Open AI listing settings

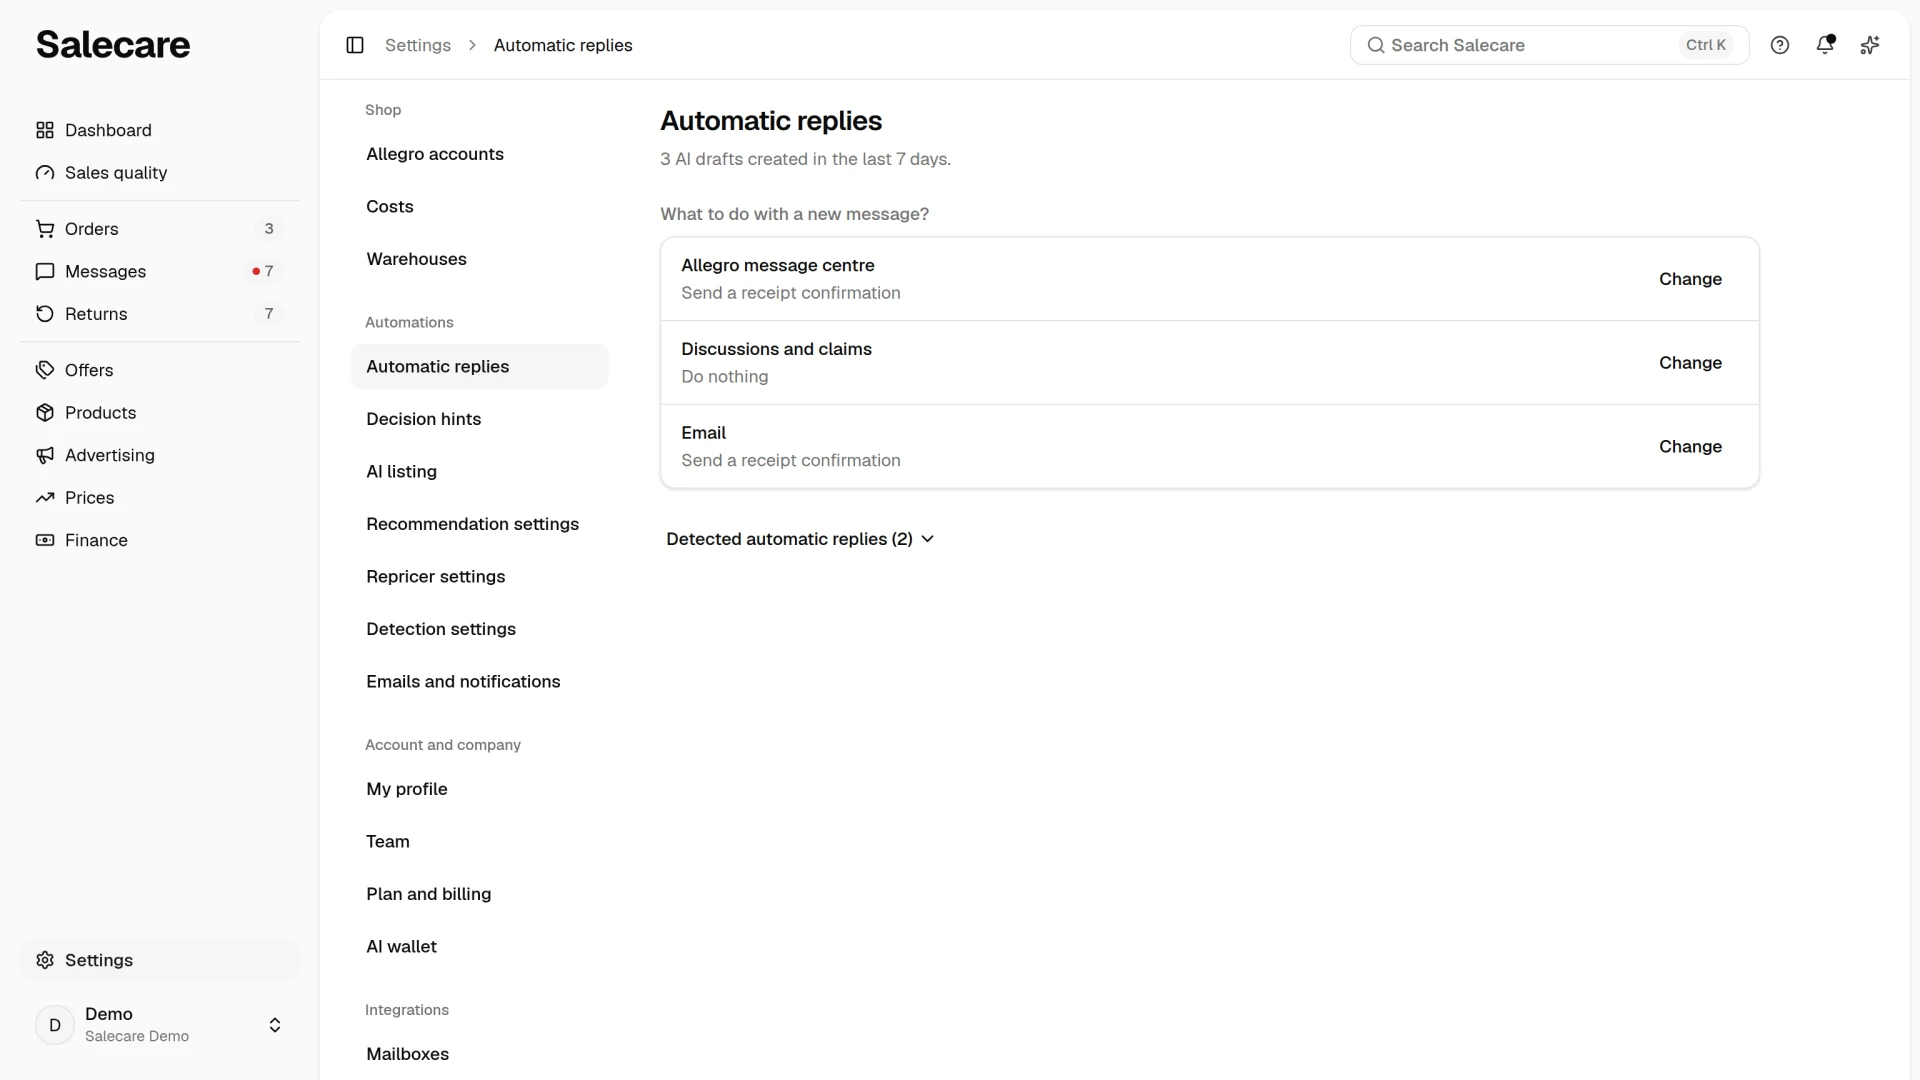click(479, 472)
